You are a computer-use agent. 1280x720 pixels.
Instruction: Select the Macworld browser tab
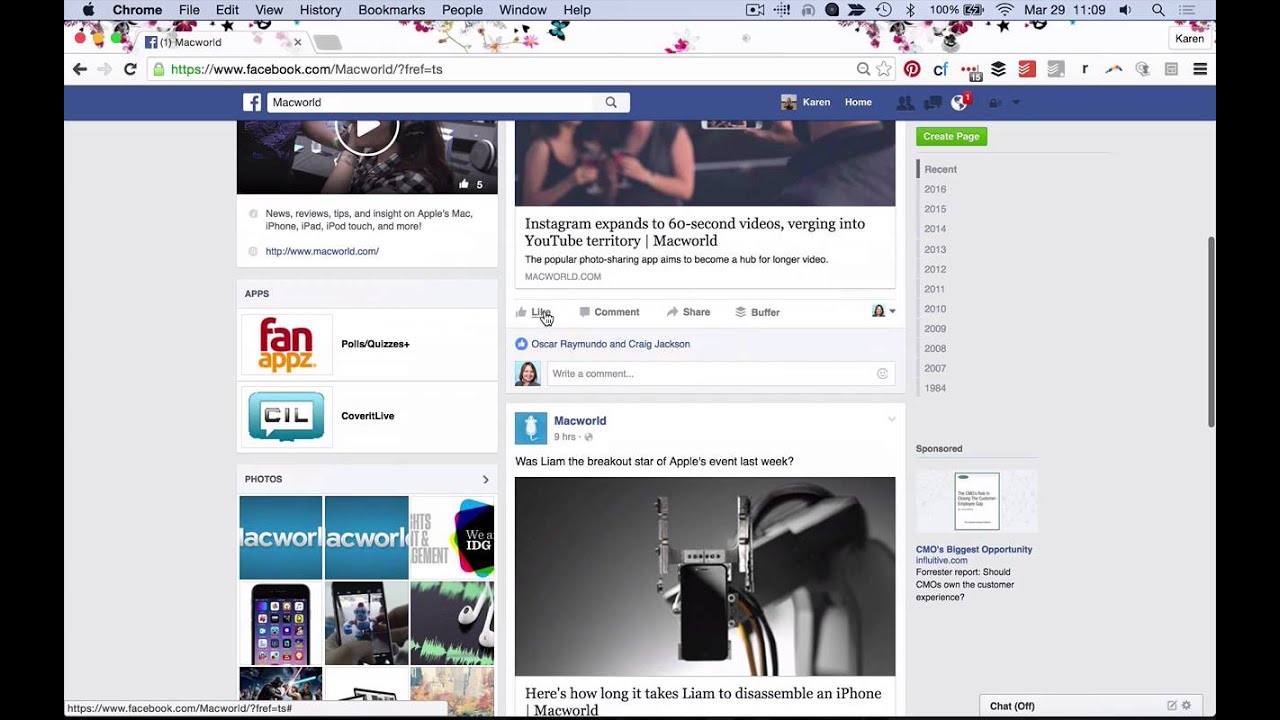pos(222,42)
